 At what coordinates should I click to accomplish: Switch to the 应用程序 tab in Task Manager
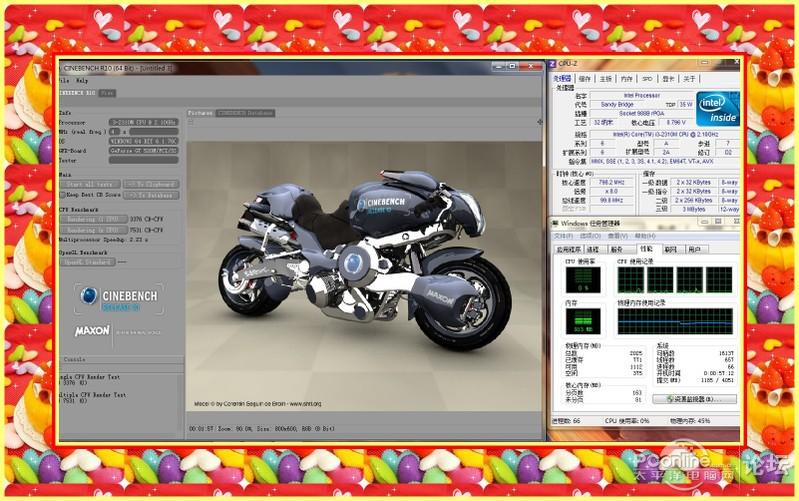[x=569, y=250]
